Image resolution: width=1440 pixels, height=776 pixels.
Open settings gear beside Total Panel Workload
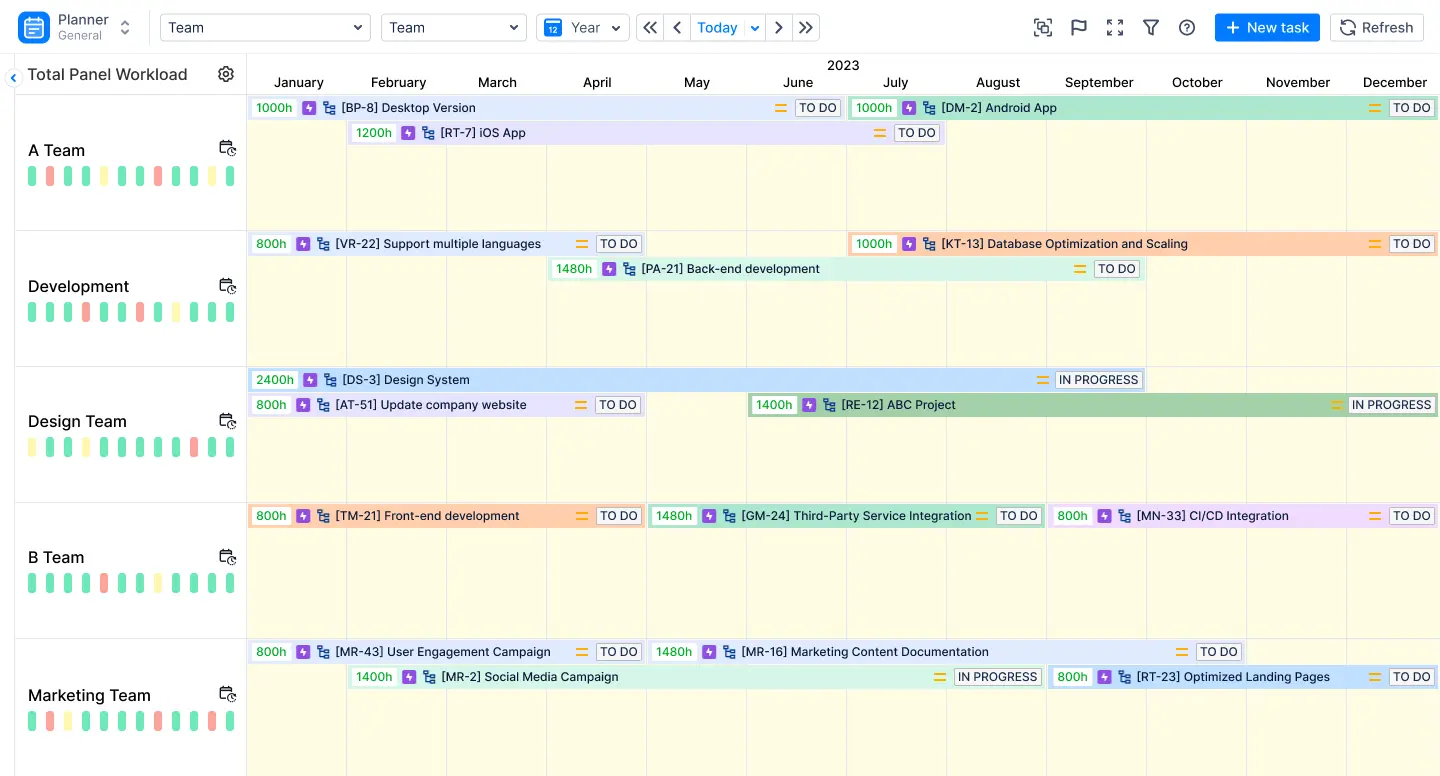pyautogui.click(x=226, y=73)
